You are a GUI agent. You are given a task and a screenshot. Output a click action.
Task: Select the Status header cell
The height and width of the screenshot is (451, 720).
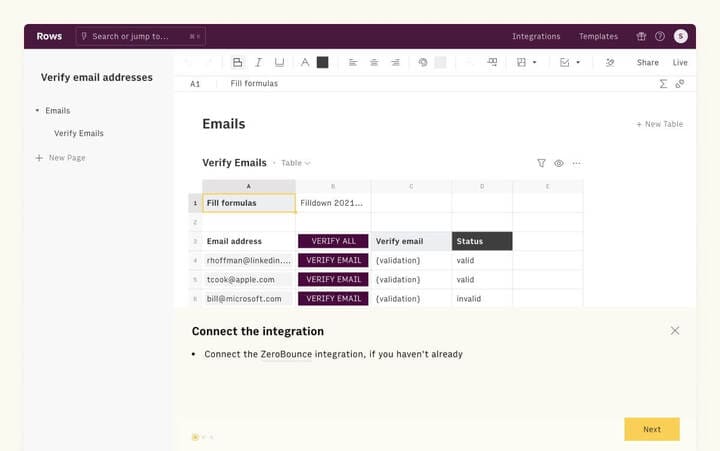pos(482,241)
